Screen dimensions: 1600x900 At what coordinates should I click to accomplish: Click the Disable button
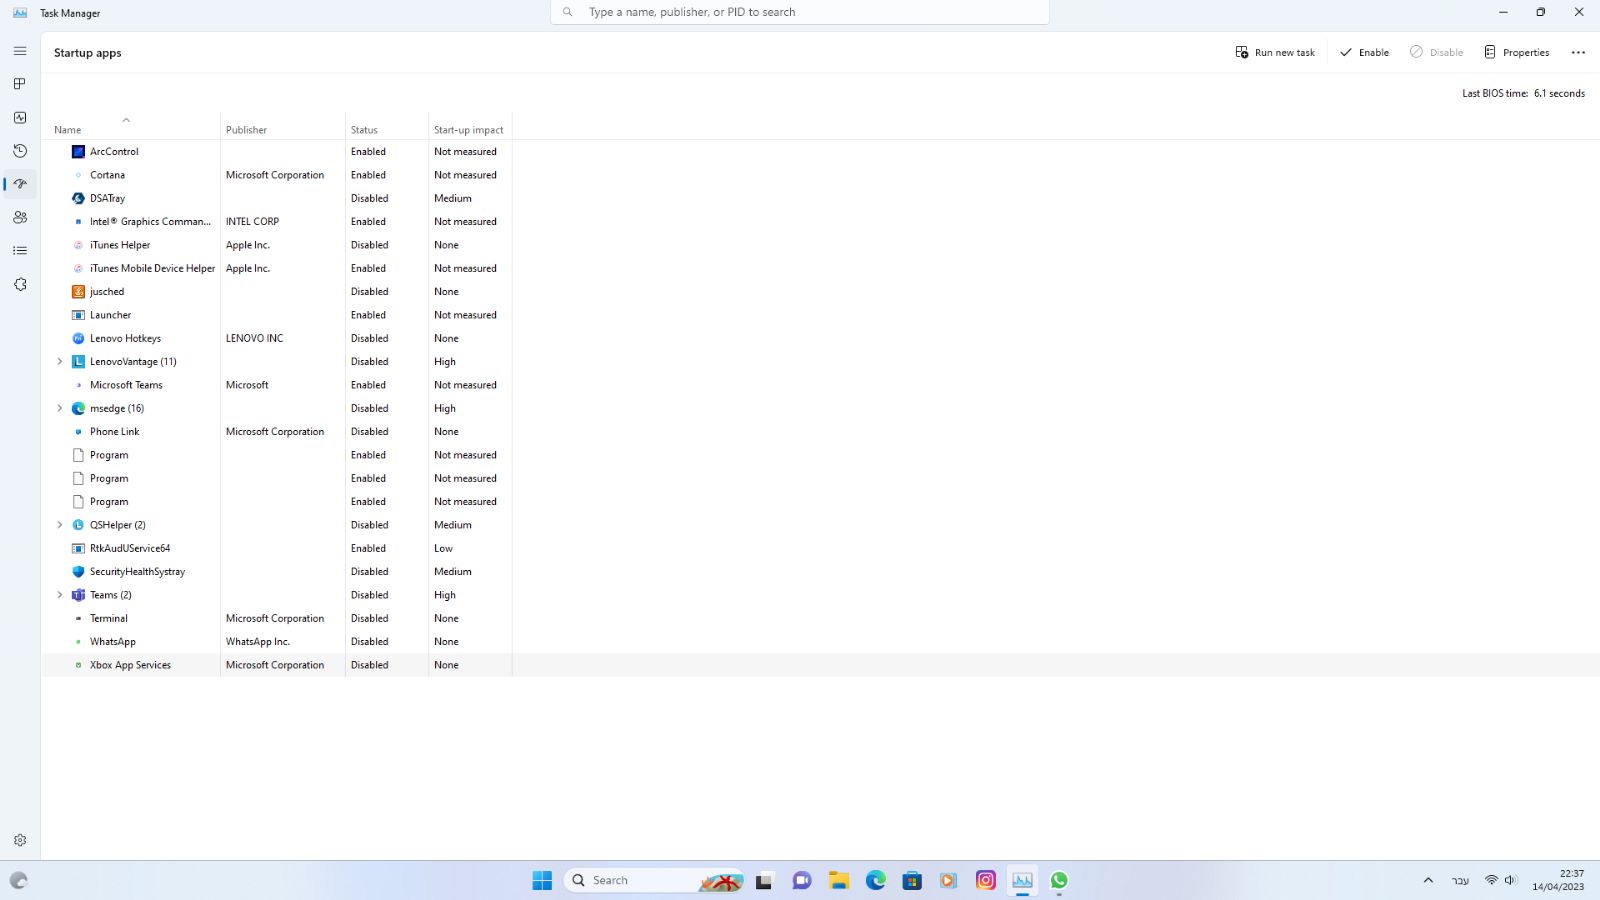(1436, 53)
